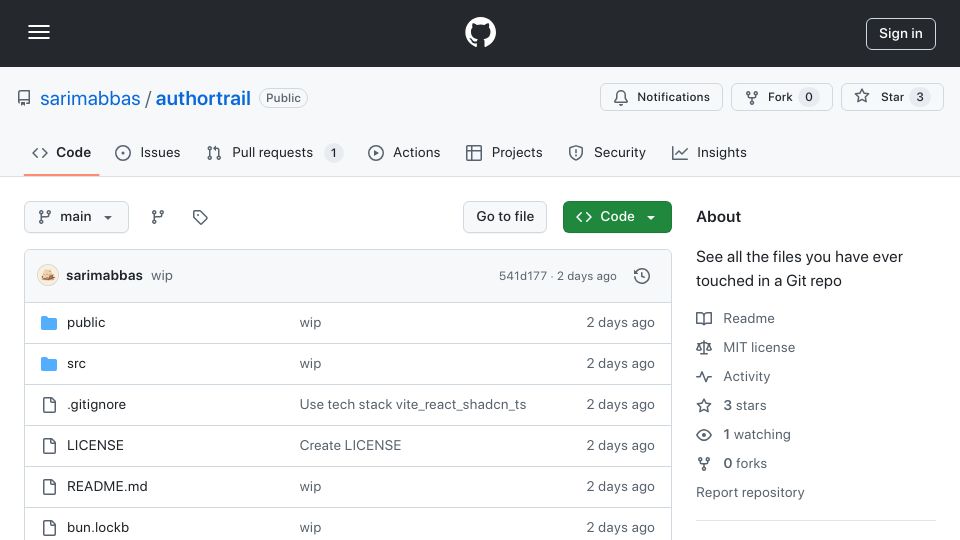This screenshot has width=960, height=540.
Task: View the Security tab
Action: (607, 152)
